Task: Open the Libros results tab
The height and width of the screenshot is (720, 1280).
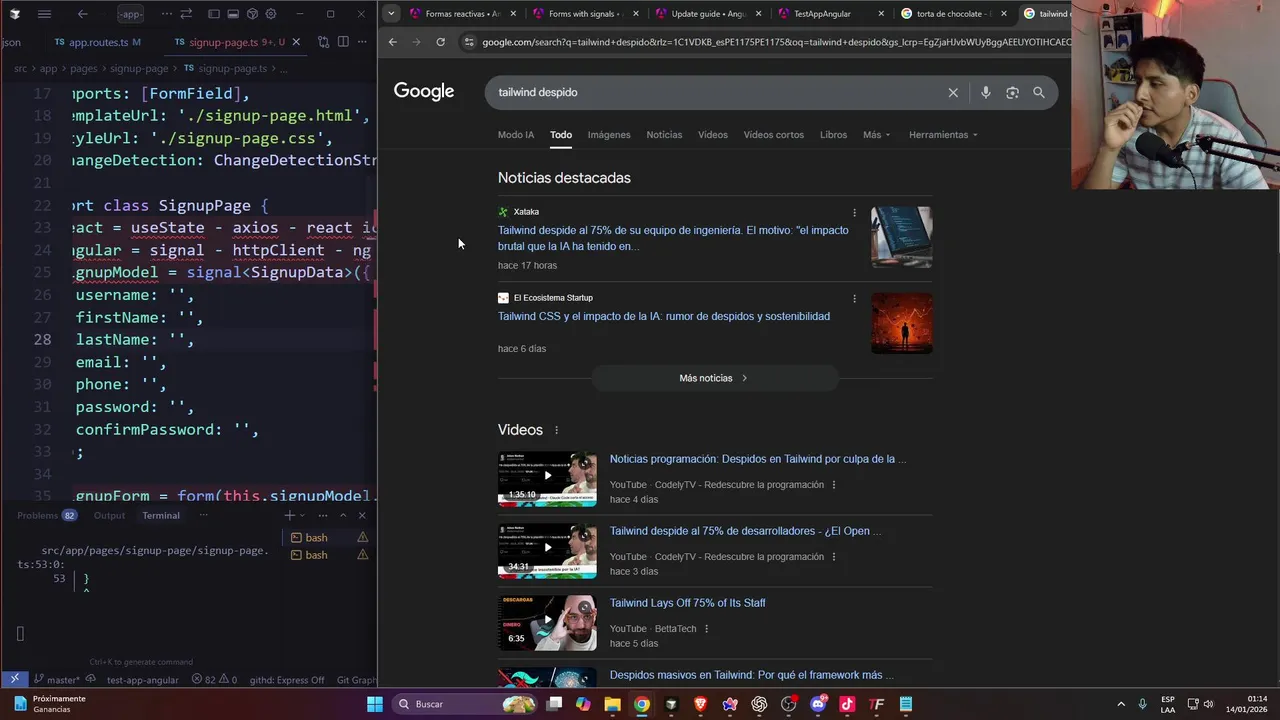Action: point(833,135)
